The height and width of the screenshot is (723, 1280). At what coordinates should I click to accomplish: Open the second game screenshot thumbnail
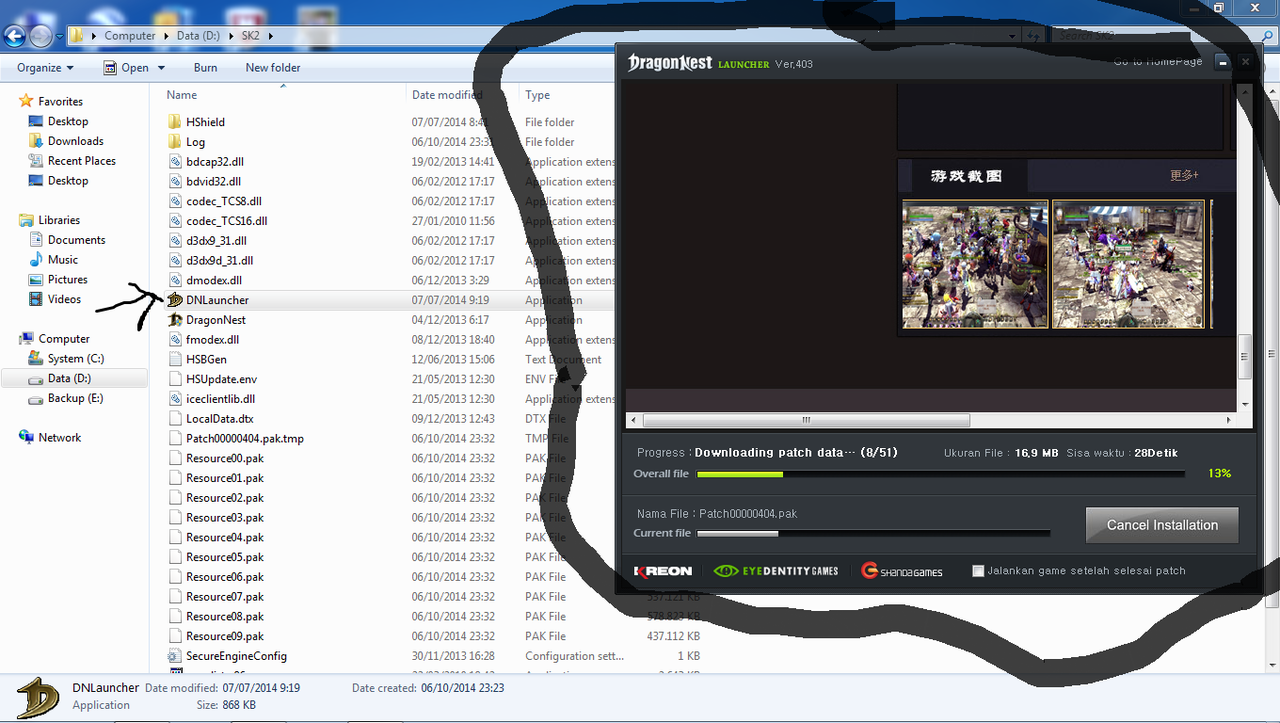pyautogui.click(x=1128, y=264)
